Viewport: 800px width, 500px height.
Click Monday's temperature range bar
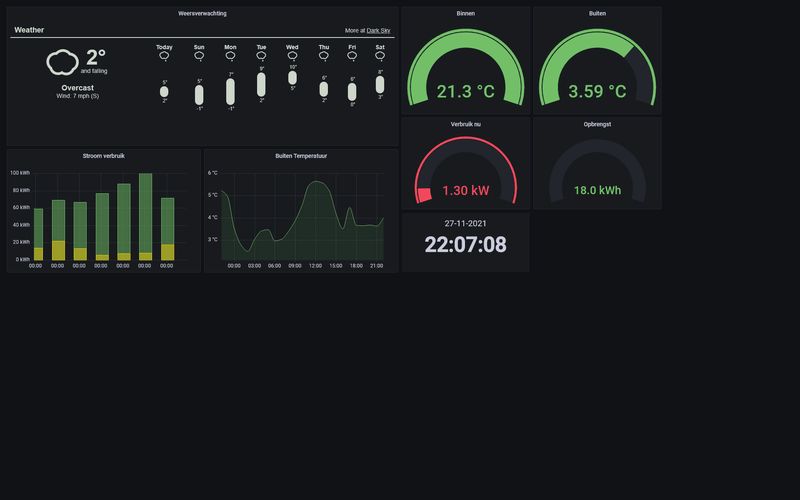(230, 92)
